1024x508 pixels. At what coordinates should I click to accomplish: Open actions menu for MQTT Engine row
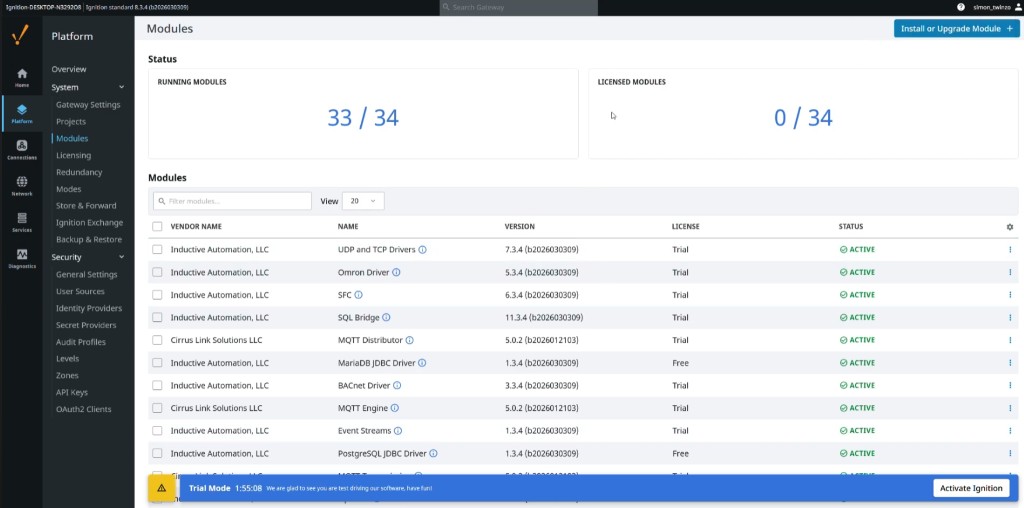pos(1010,408)
